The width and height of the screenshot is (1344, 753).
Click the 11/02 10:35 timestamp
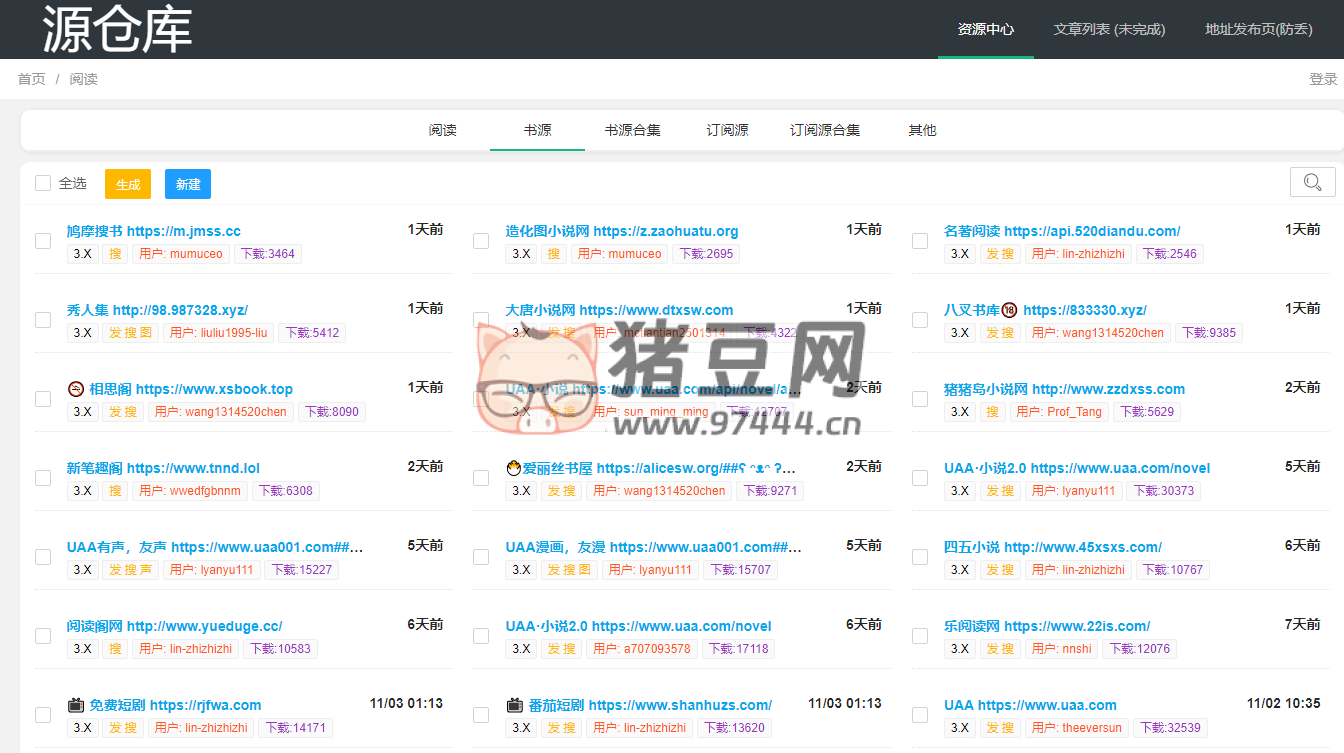[1283, 703]
